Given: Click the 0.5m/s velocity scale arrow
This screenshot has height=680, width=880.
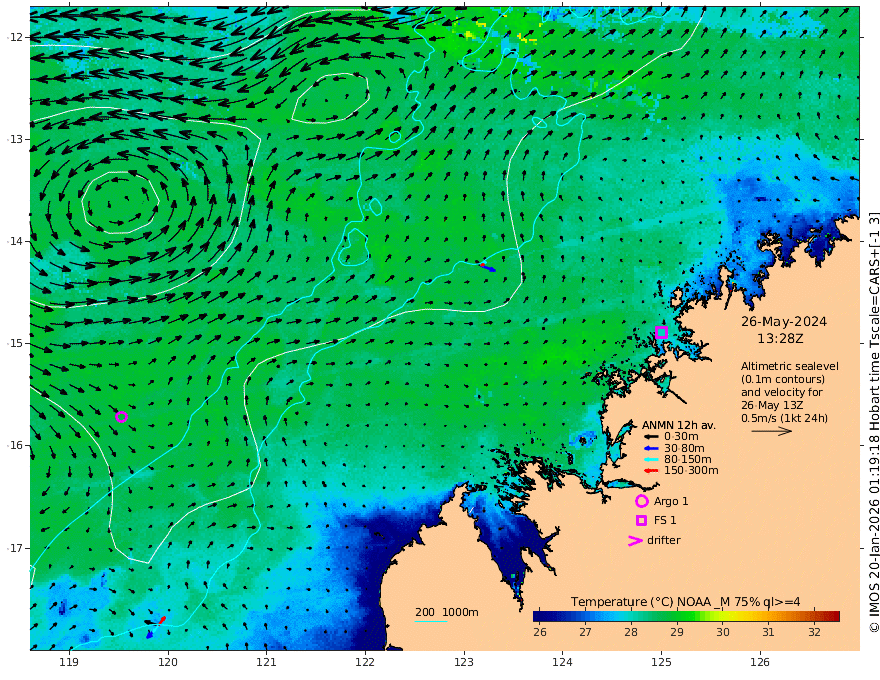Looking at the screenshot, I should coord(772,431).
